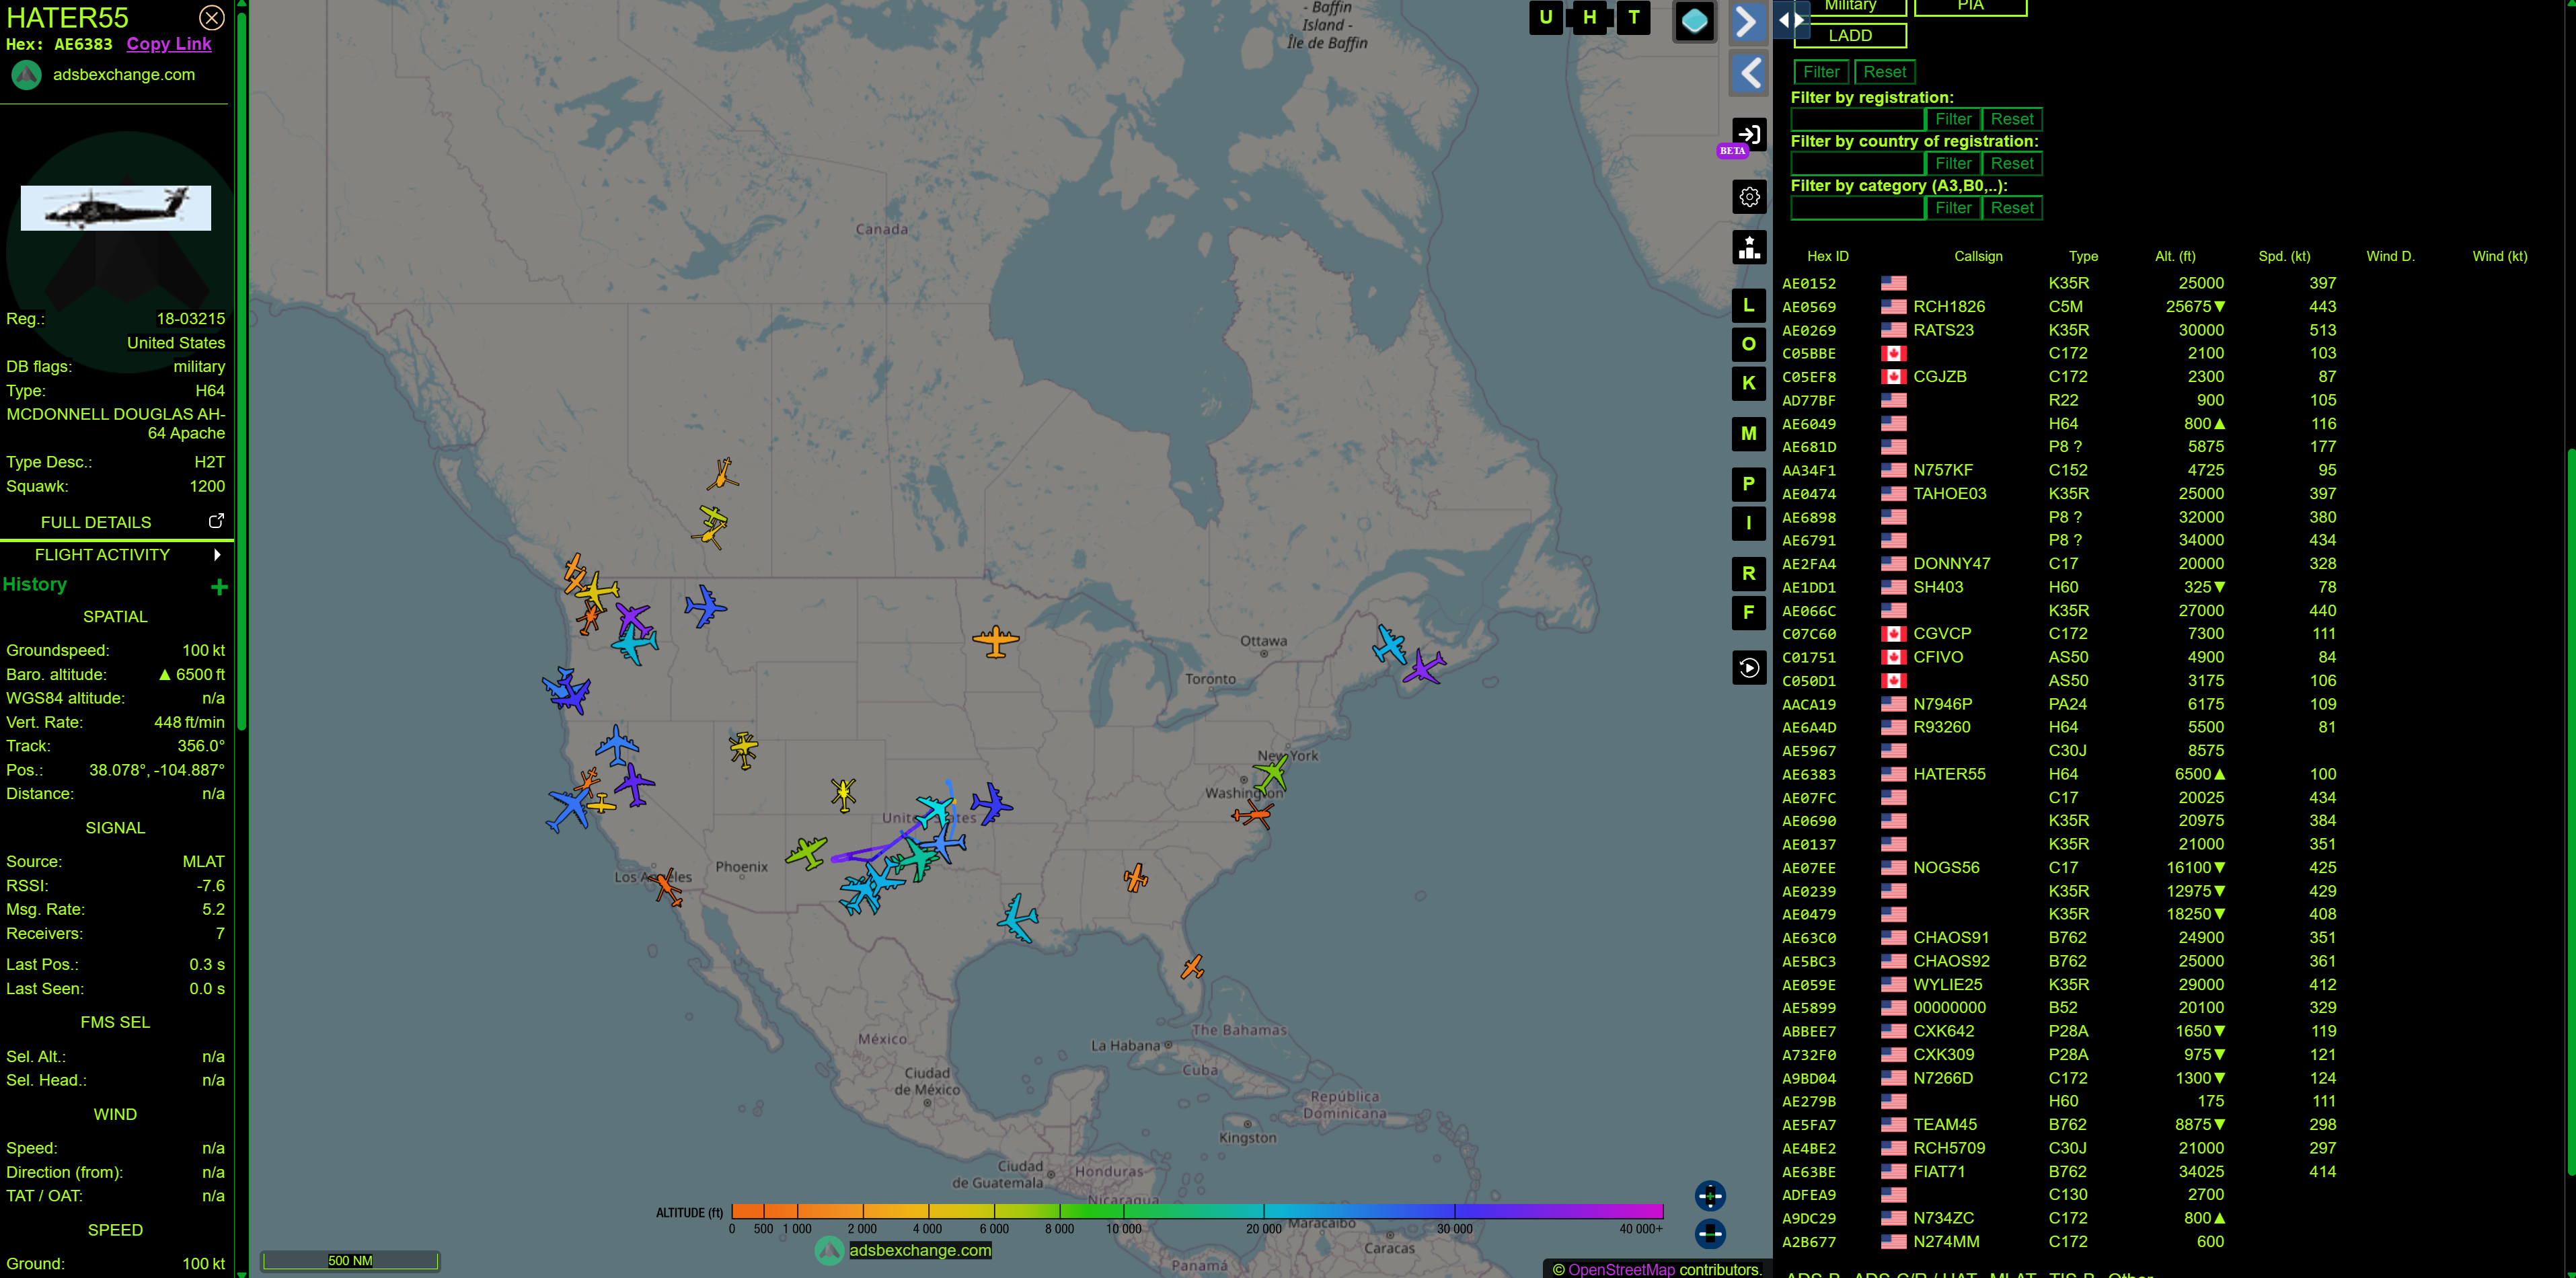
Task: Toggle the L labels button
Action: pyautogui.click(x=1749, y=305)
